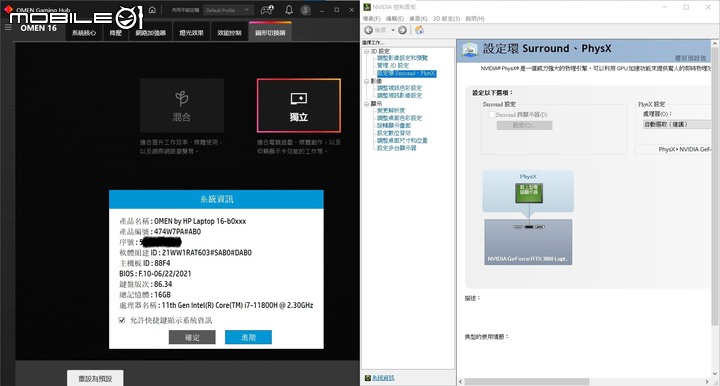The height and width of the screenshot is (386, 720).
Task: Go back in NVIDIA Control Panel
Action: tap(369, 30)
